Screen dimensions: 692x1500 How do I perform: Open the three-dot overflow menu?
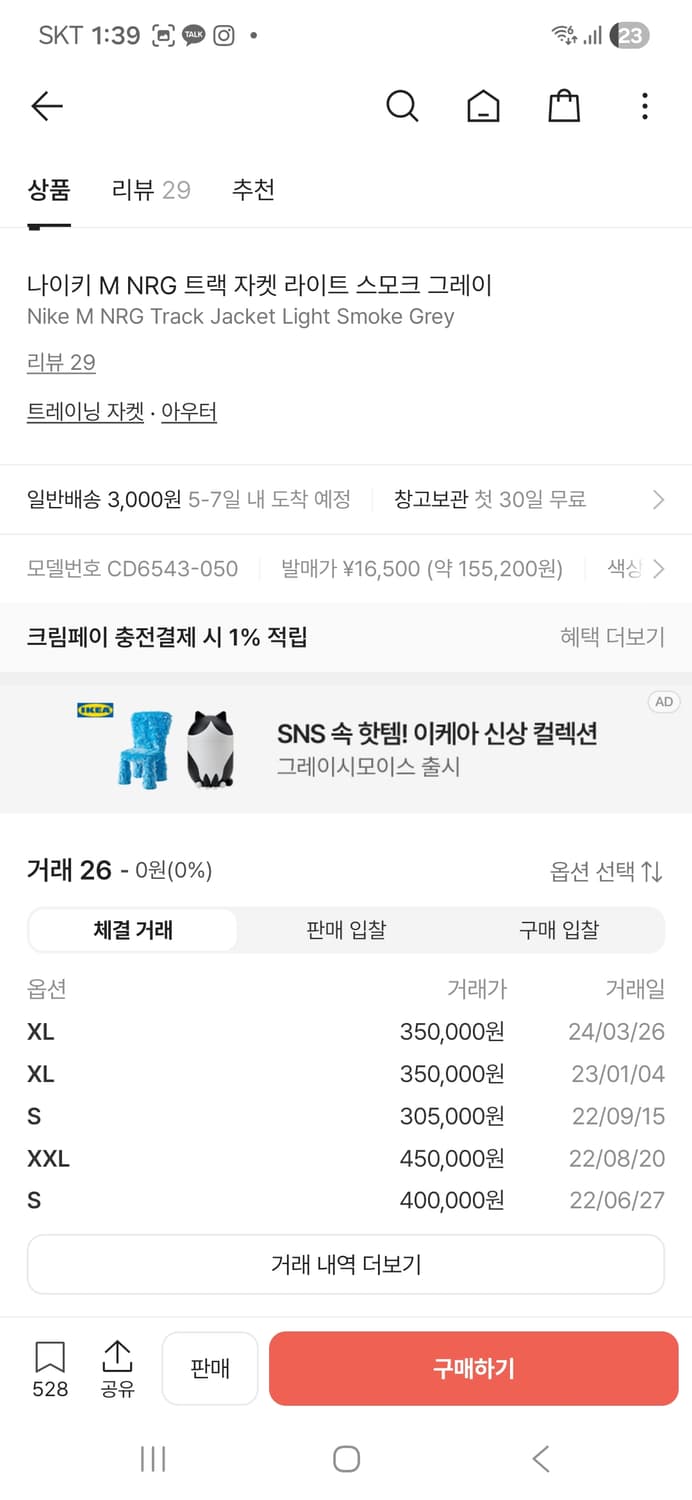[644, 106]
